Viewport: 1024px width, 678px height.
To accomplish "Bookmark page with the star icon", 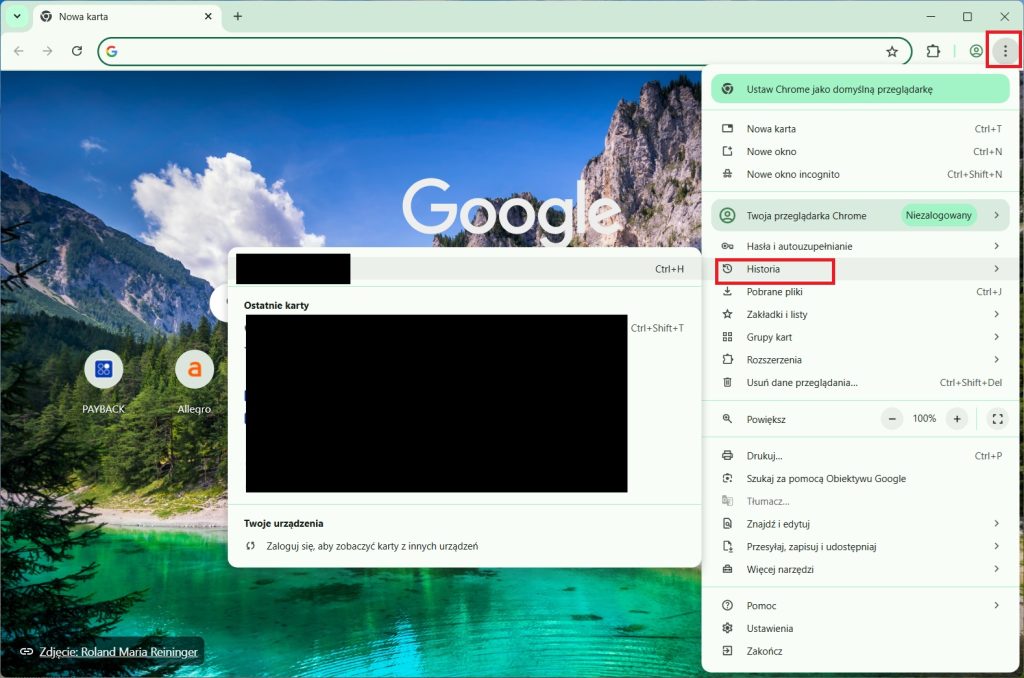I will [891, 51].
